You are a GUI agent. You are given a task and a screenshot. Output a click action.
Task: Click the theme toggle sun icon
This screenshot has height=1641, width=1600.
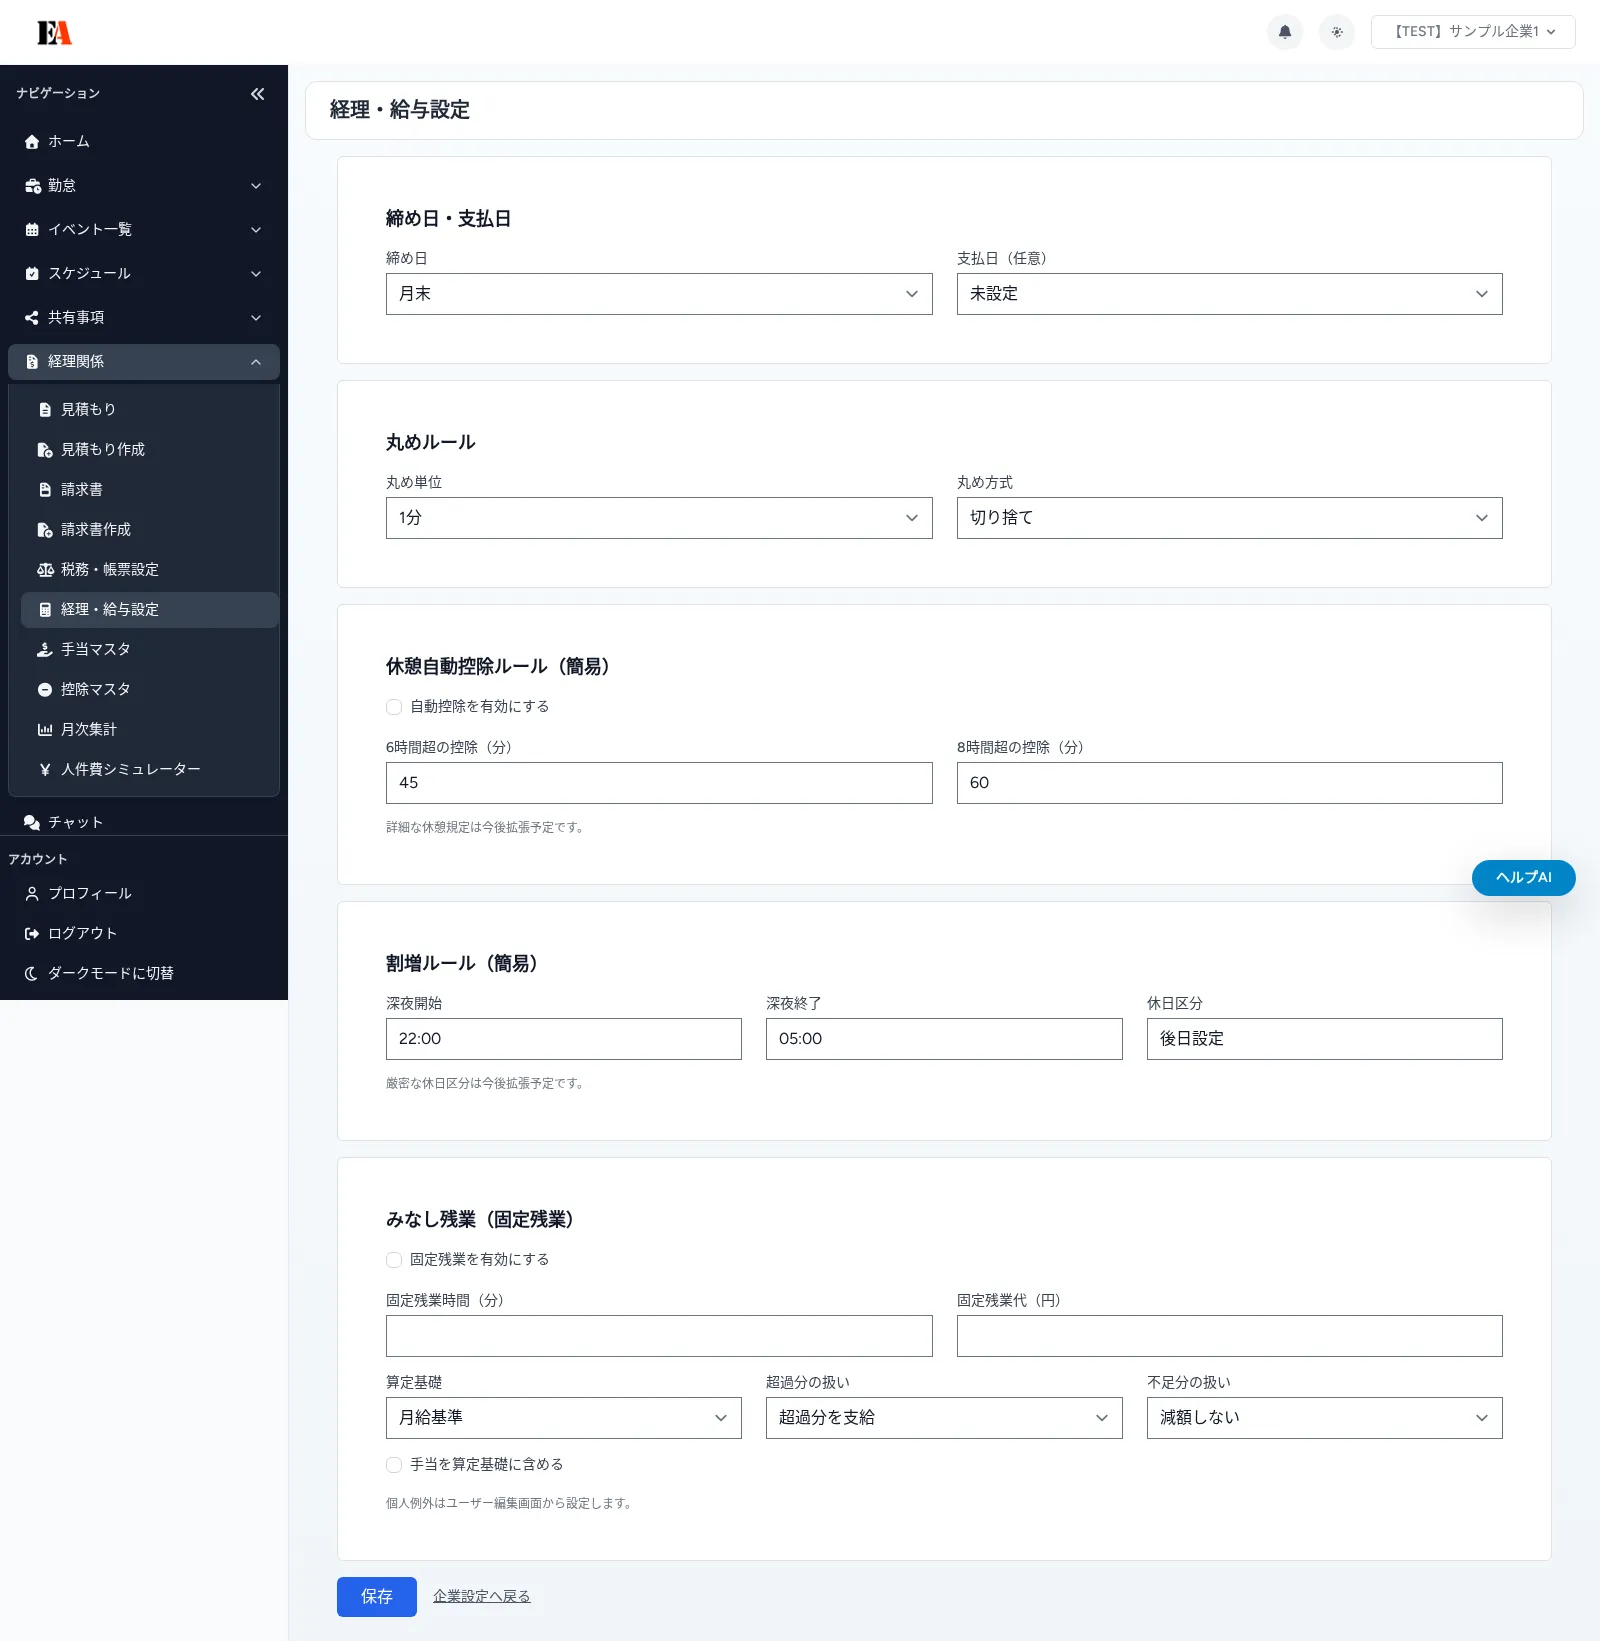[1337, 32]
